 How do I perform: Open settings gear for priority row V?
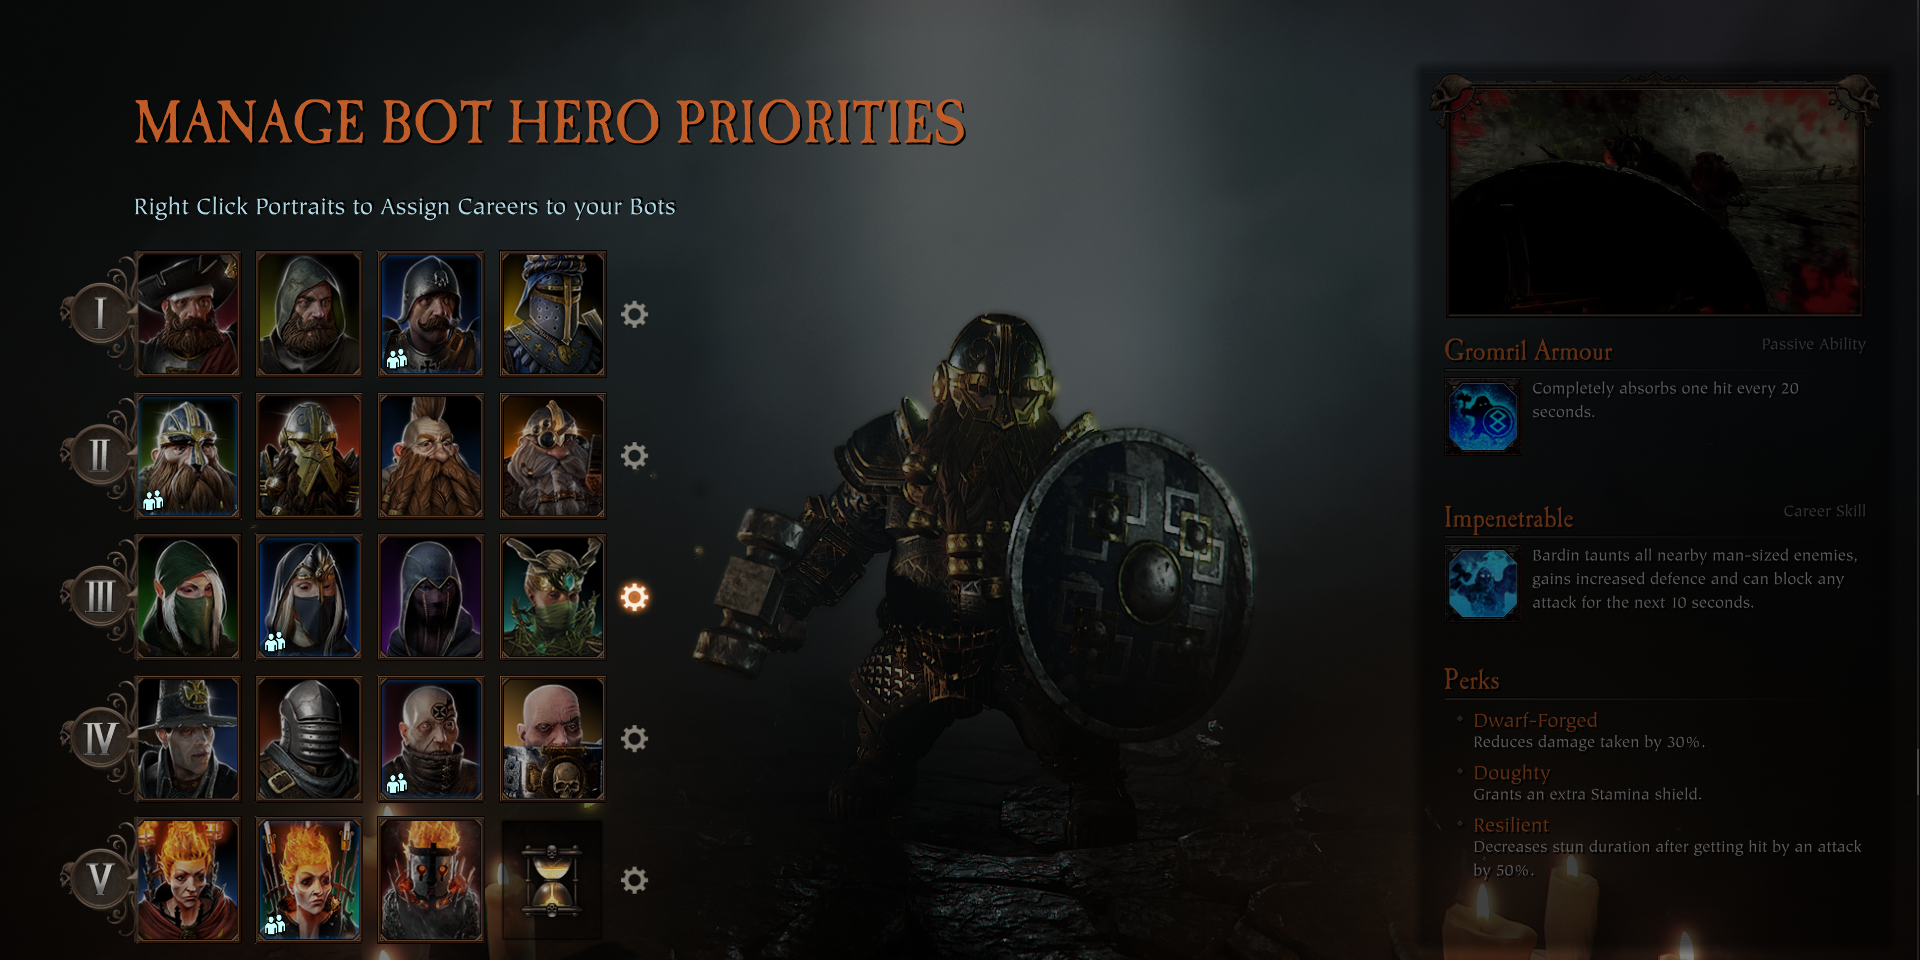pyautogui.click(x=634, y=880)
